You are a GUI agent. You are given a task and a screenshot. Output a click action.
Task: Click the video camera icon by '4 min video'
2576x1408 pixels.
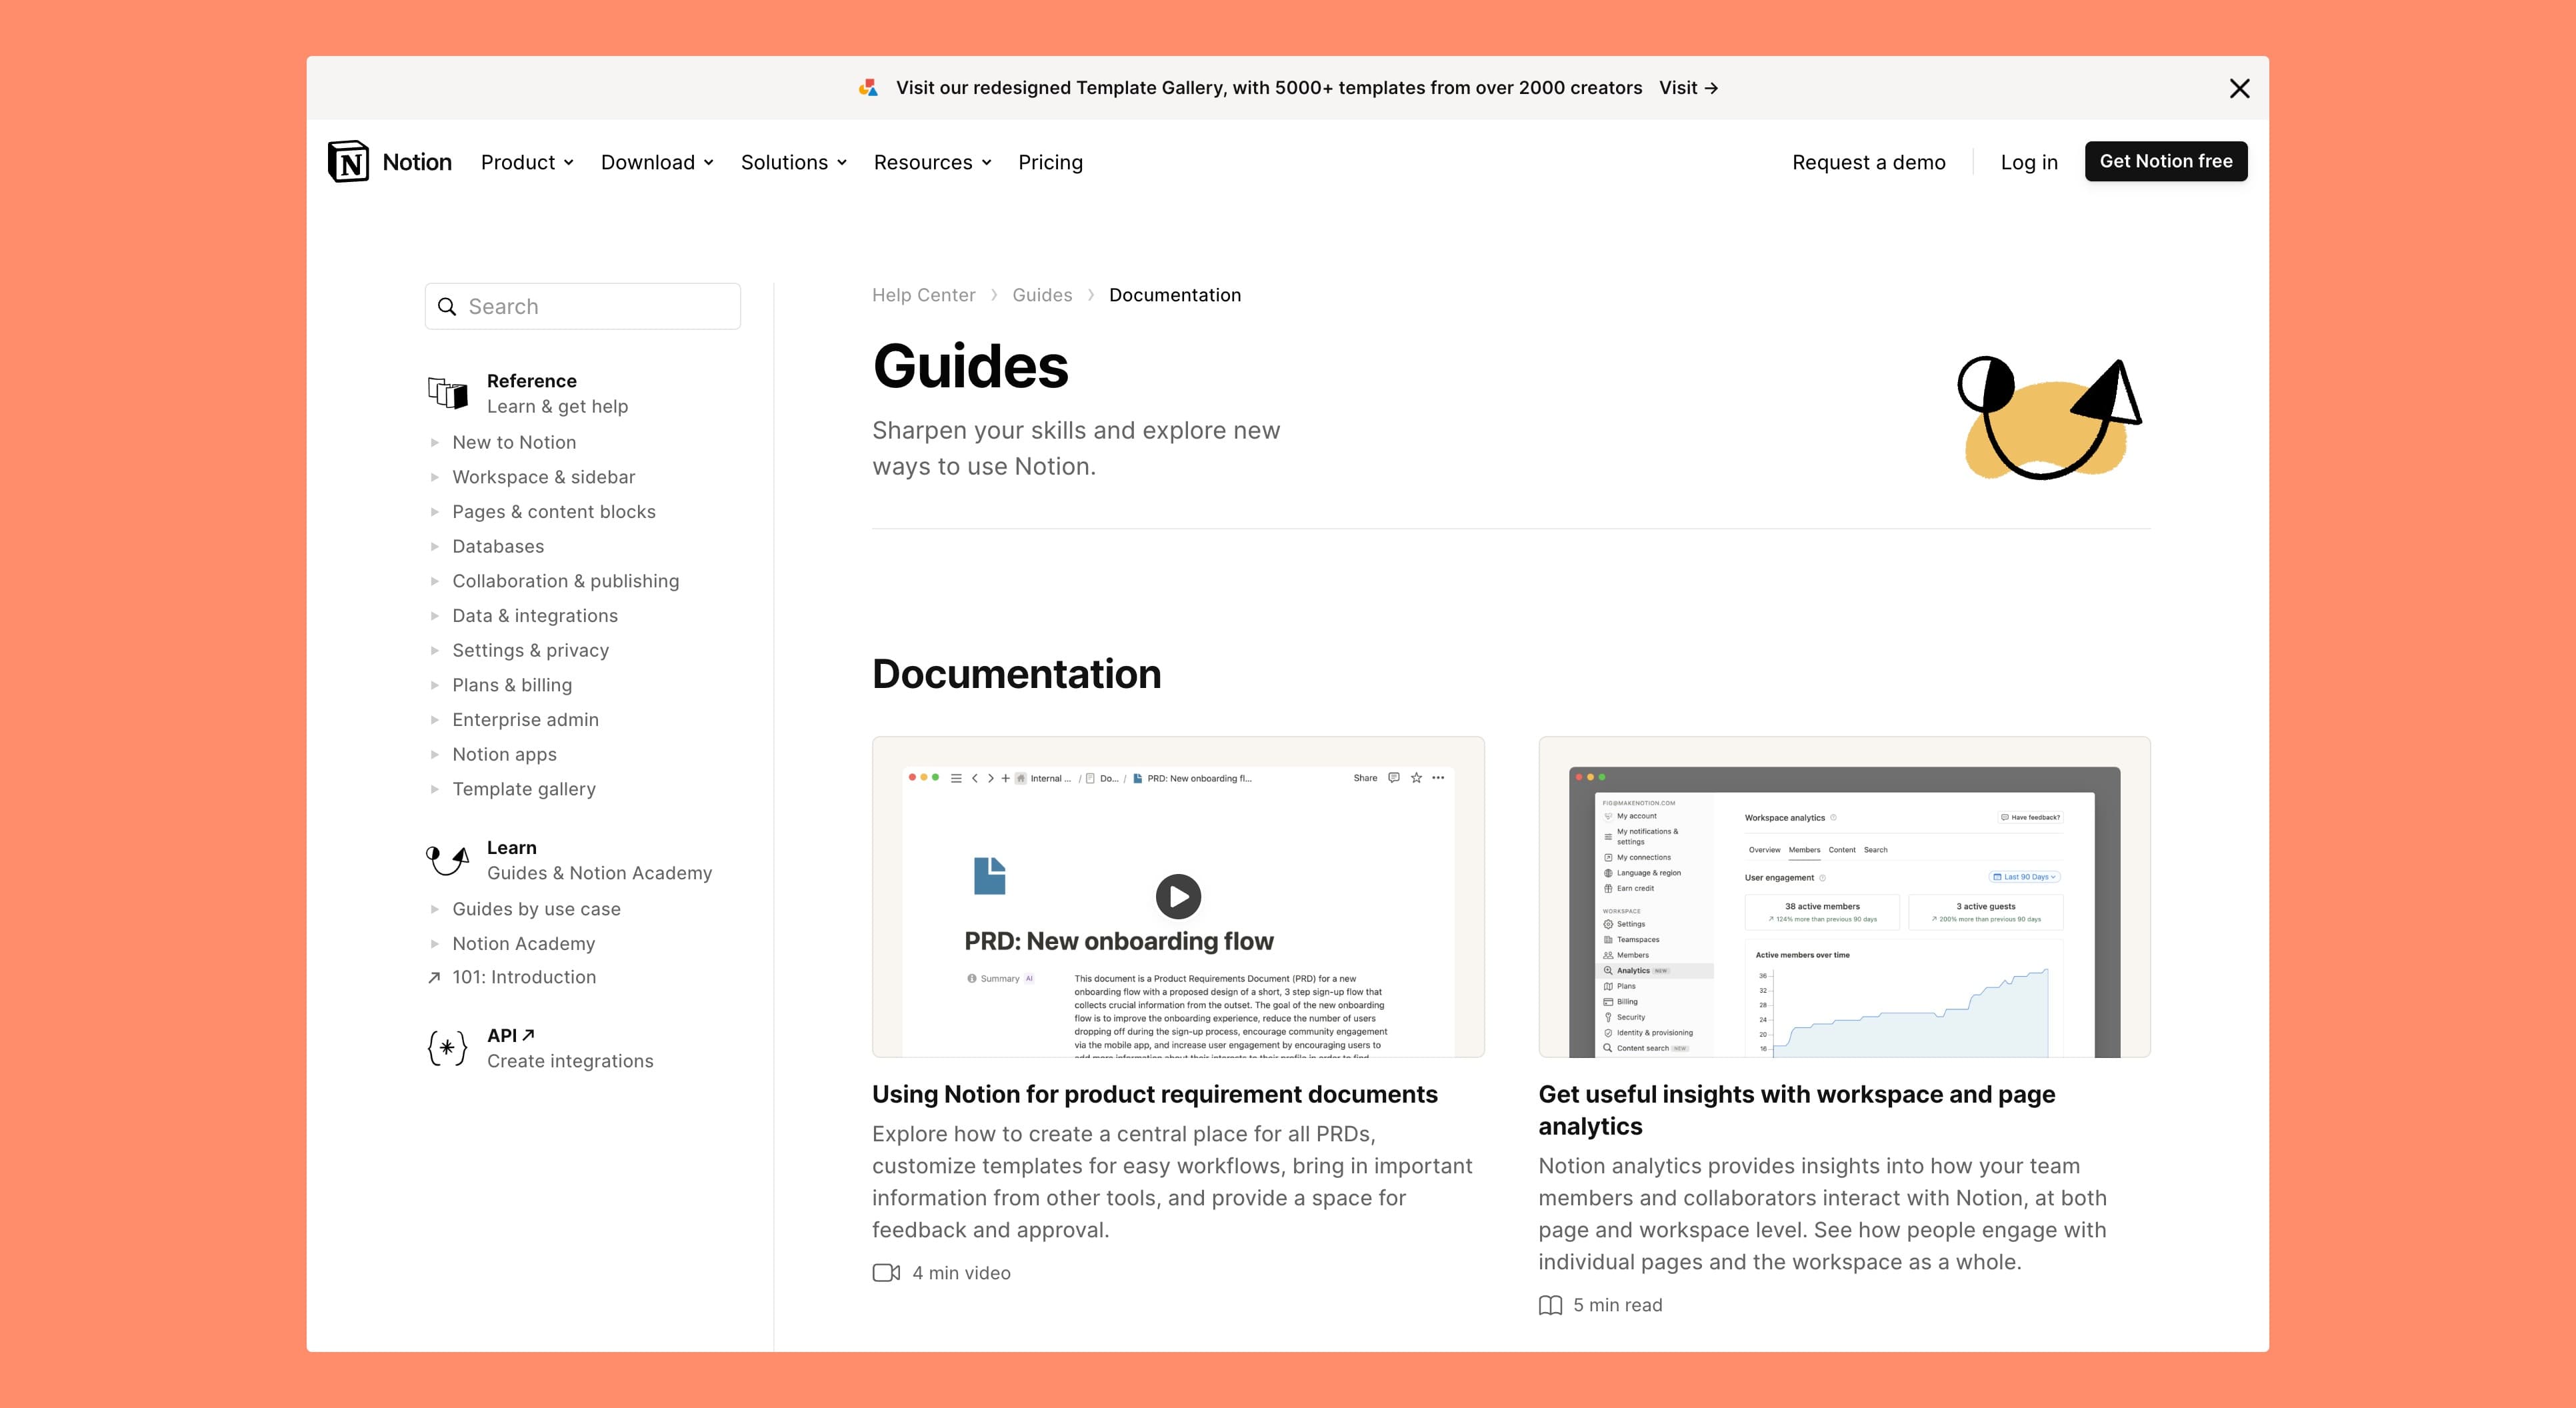[x=886, y=1272]
